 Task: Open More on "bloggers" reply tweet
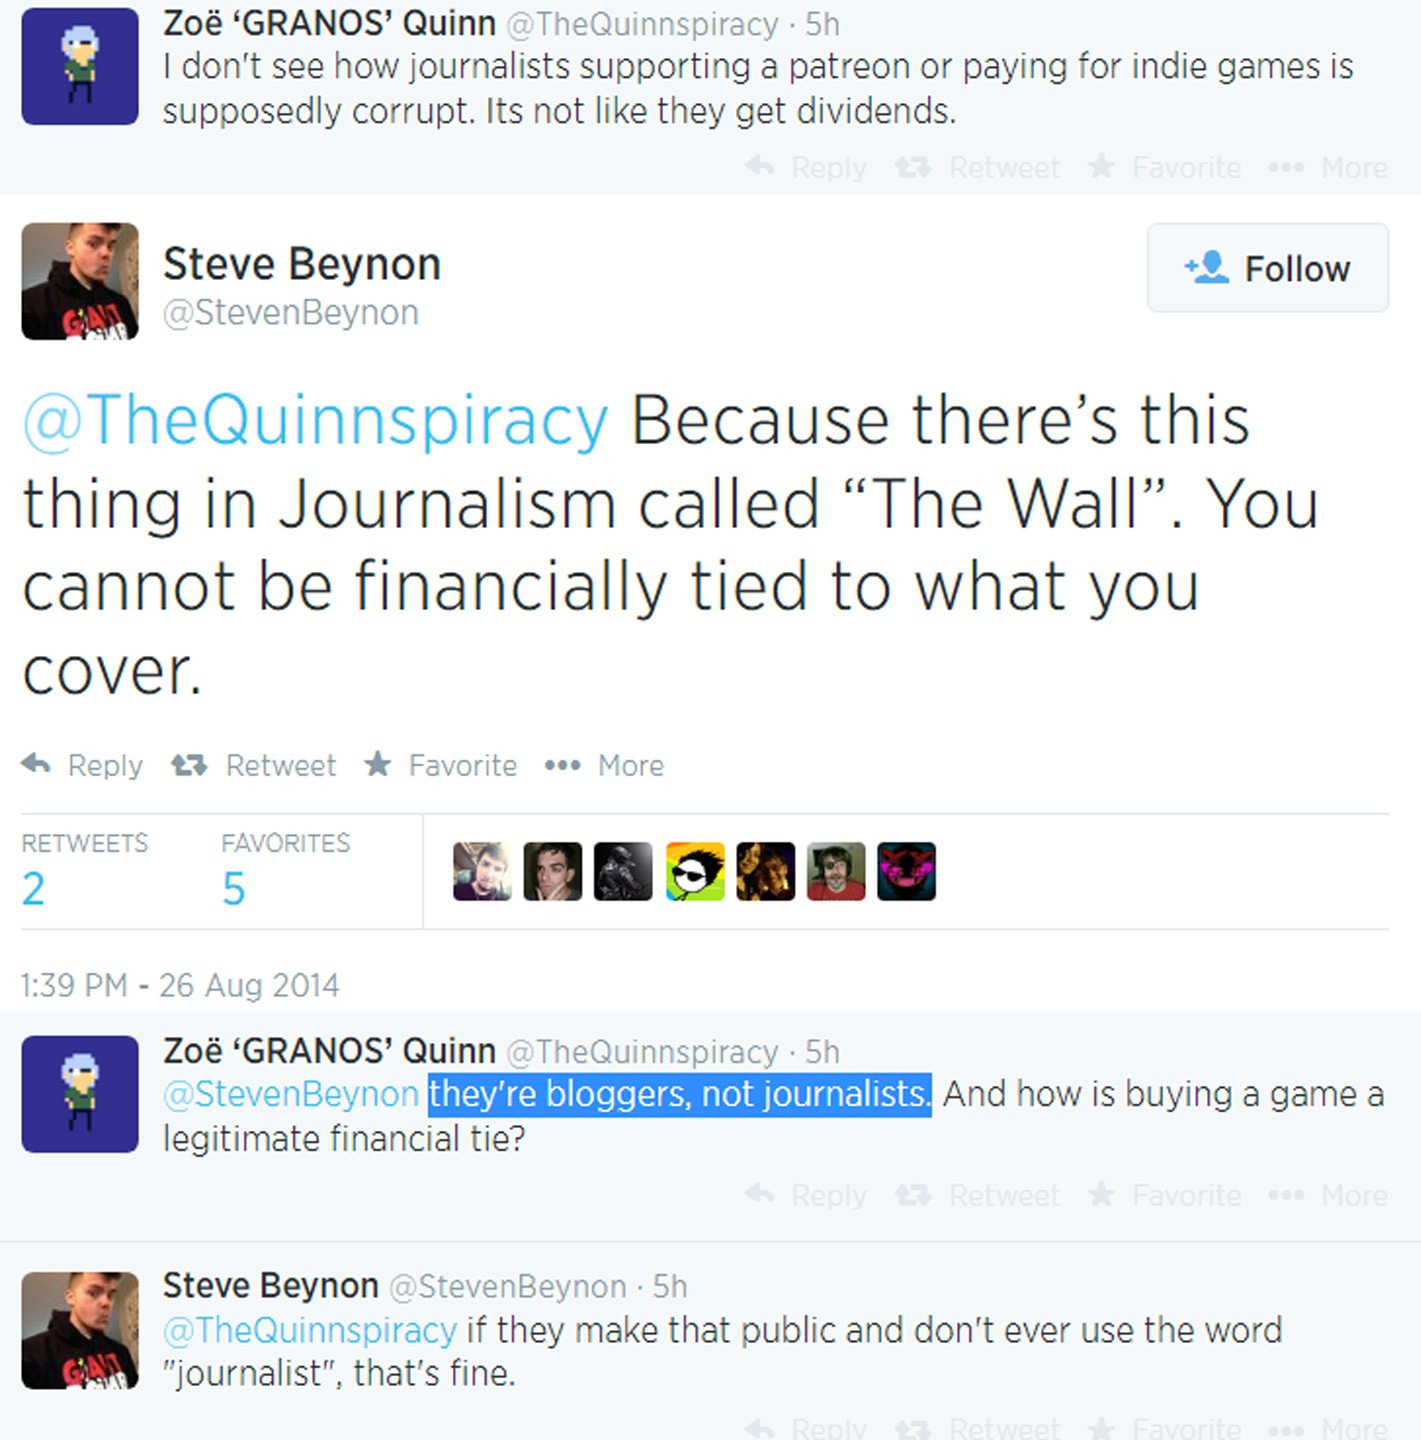click(x=1328, y=1195)
